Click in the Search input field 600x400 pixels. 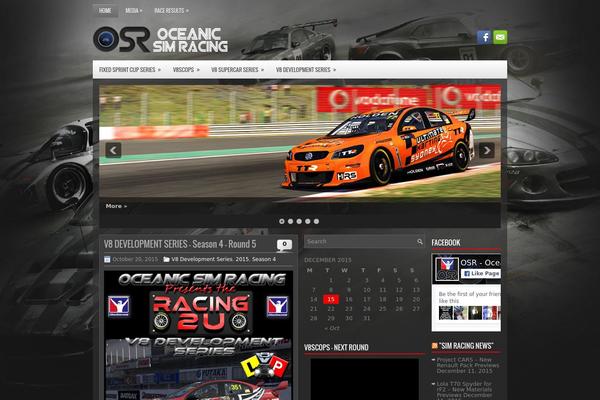coord(360,242)
